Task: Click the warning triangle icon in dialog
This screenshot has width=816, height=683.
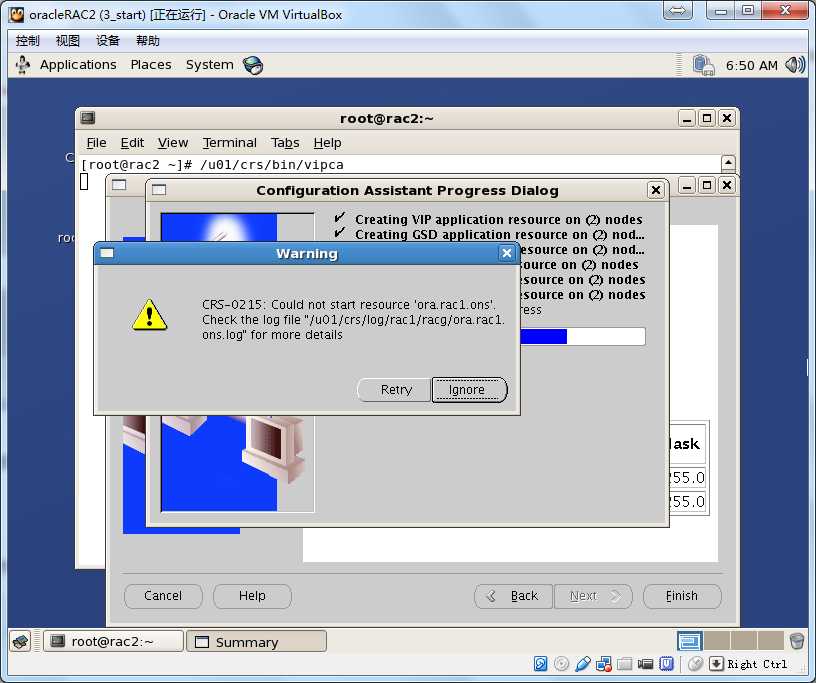Action: 149,315
